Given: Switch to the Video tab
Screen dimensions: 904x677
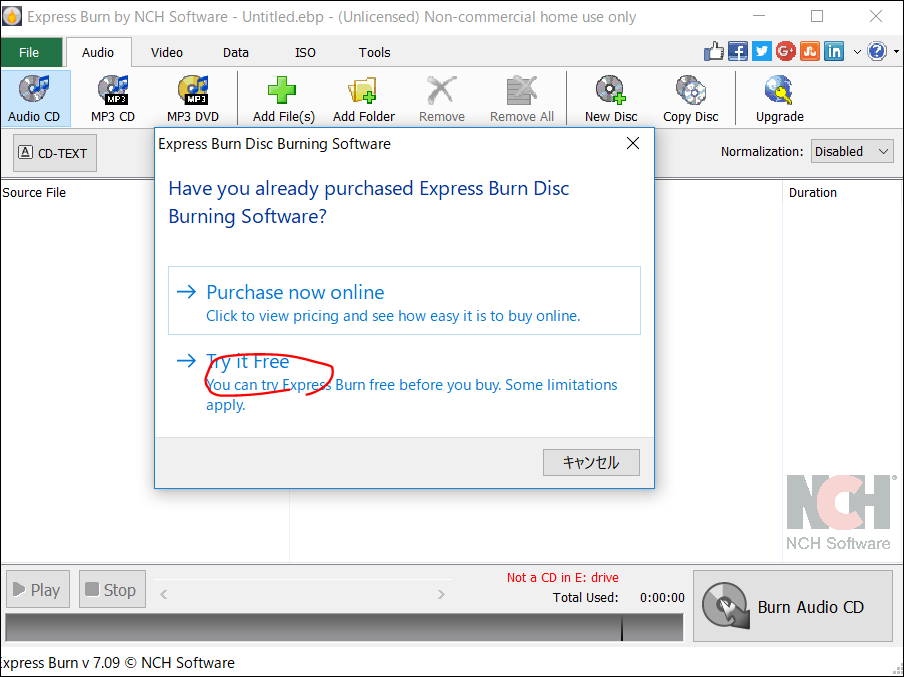Looking at the screenshot, I should click(167, 52).
